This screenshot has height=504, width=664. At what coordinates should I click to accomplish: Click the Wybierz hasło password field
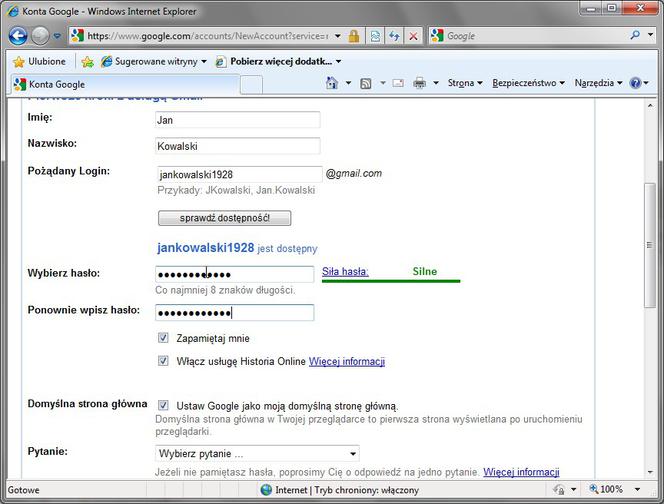pyautogui.click(x=235, y=274)
